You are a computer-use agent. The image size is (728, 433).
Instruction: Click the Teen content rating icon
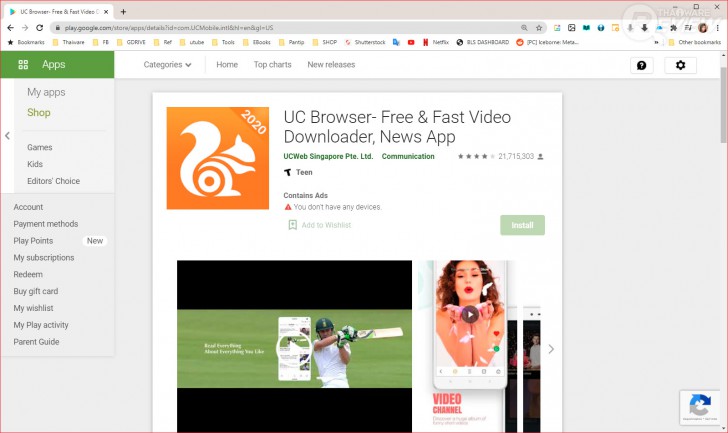pyautogui.click(x=288, y=172)
